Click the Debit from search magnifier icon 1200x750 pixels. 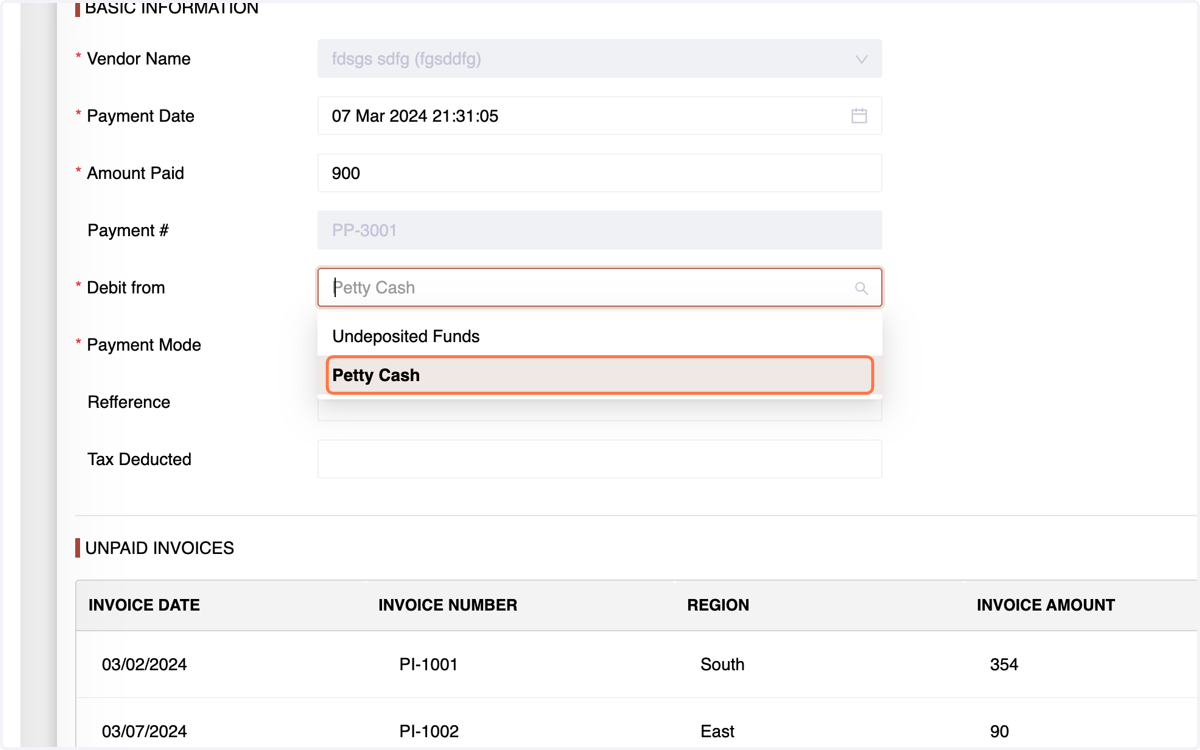tap(861, 288)
